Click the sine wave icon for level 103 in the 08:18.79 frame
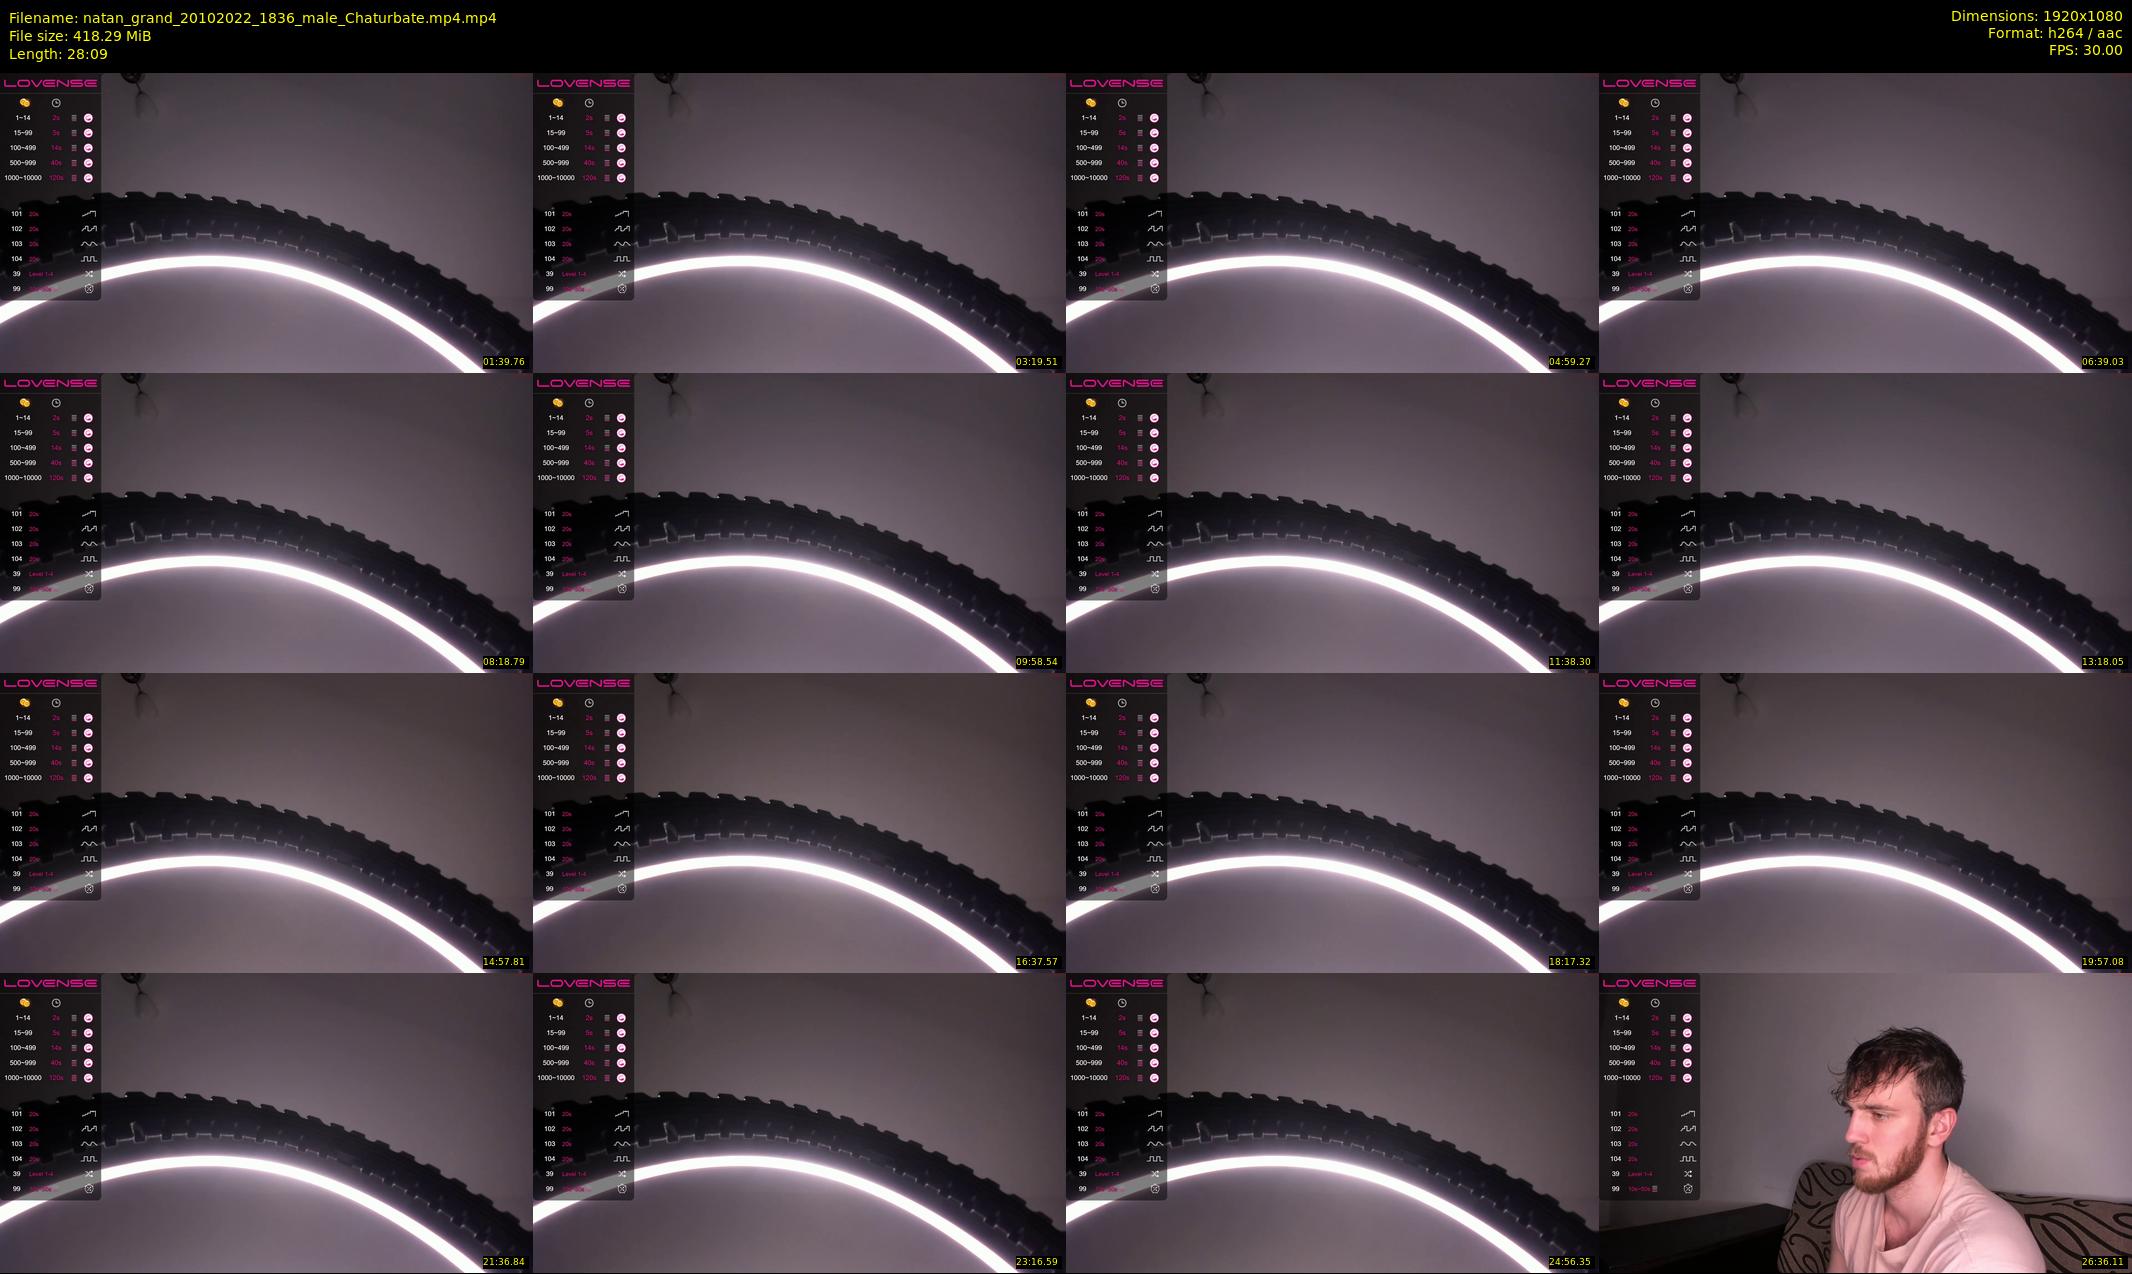 [89, 544]
